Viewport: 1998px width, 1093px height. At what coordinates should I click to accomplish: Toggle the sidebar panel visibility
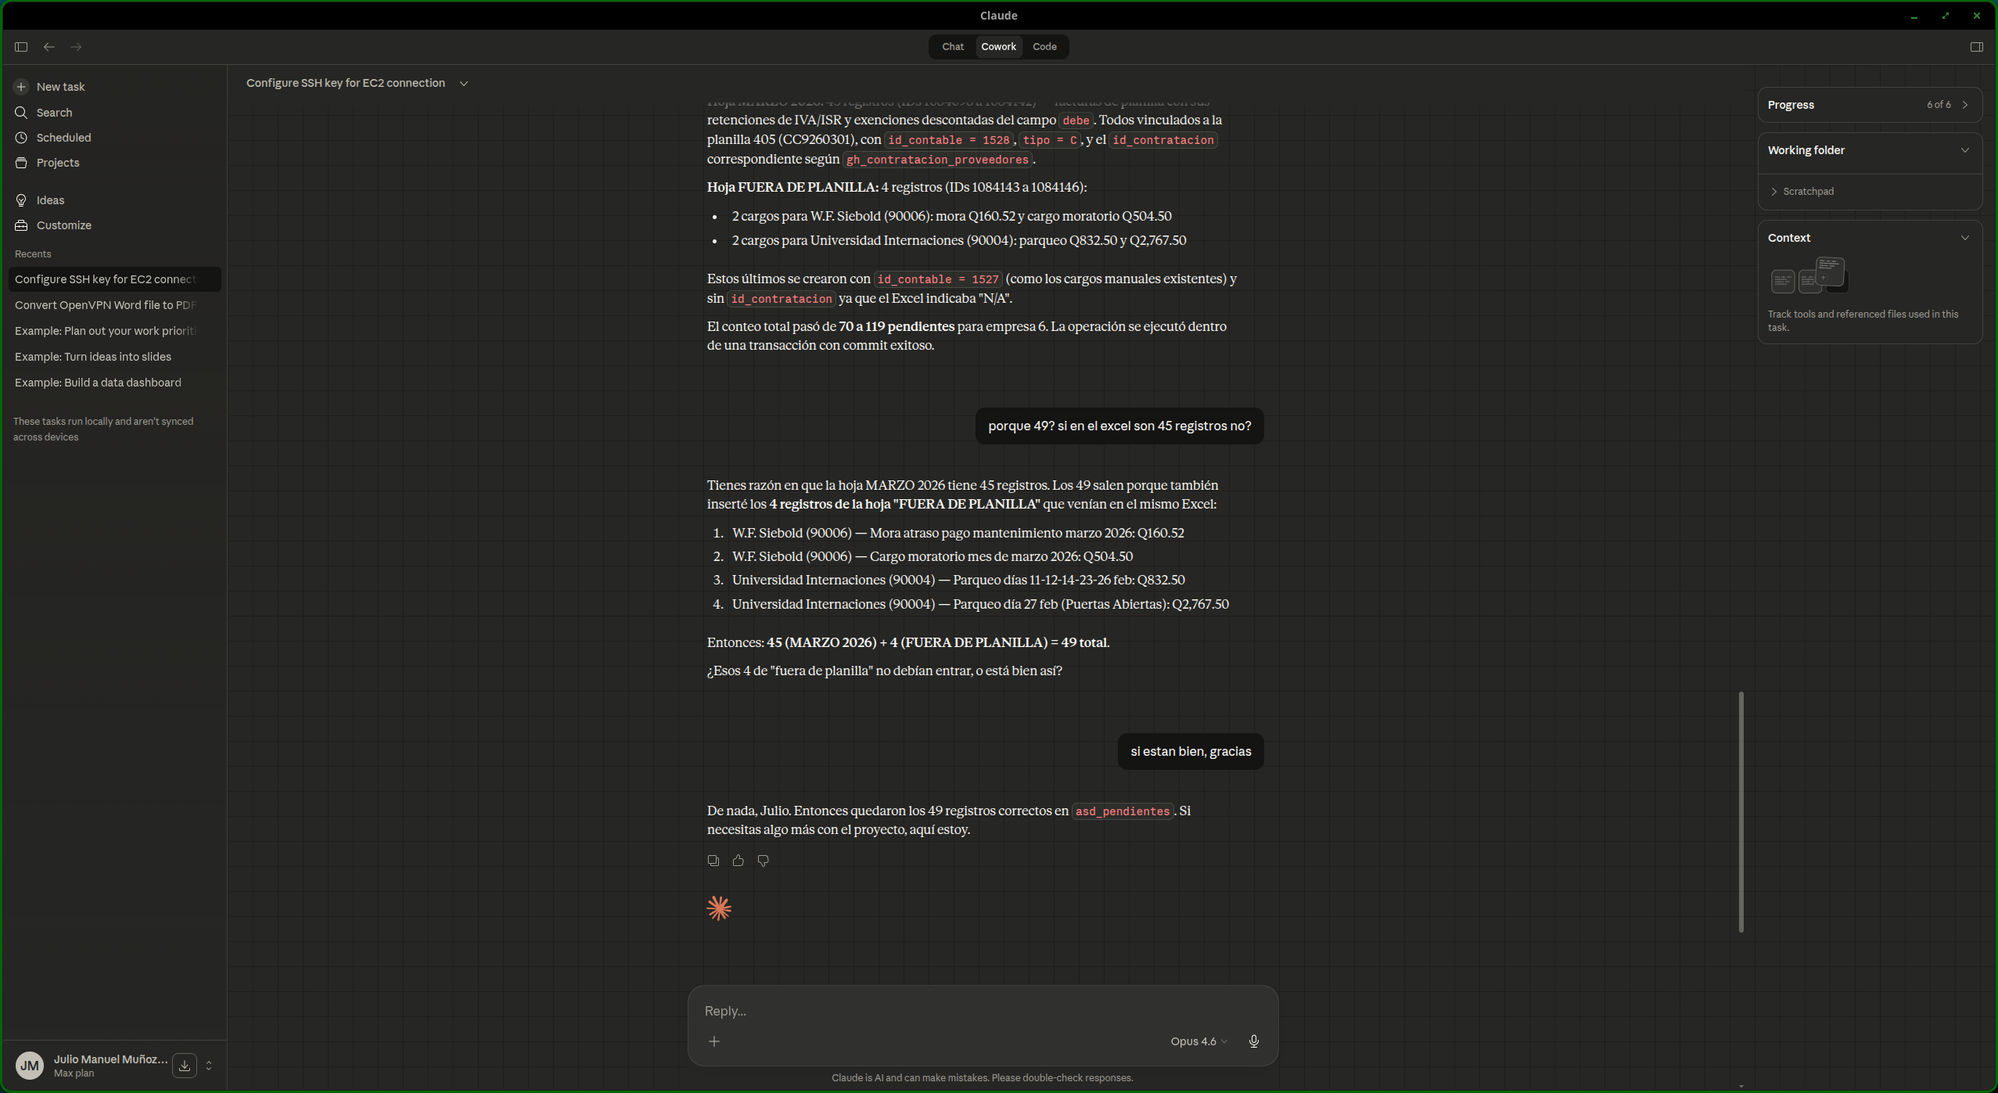coord(20,46)
